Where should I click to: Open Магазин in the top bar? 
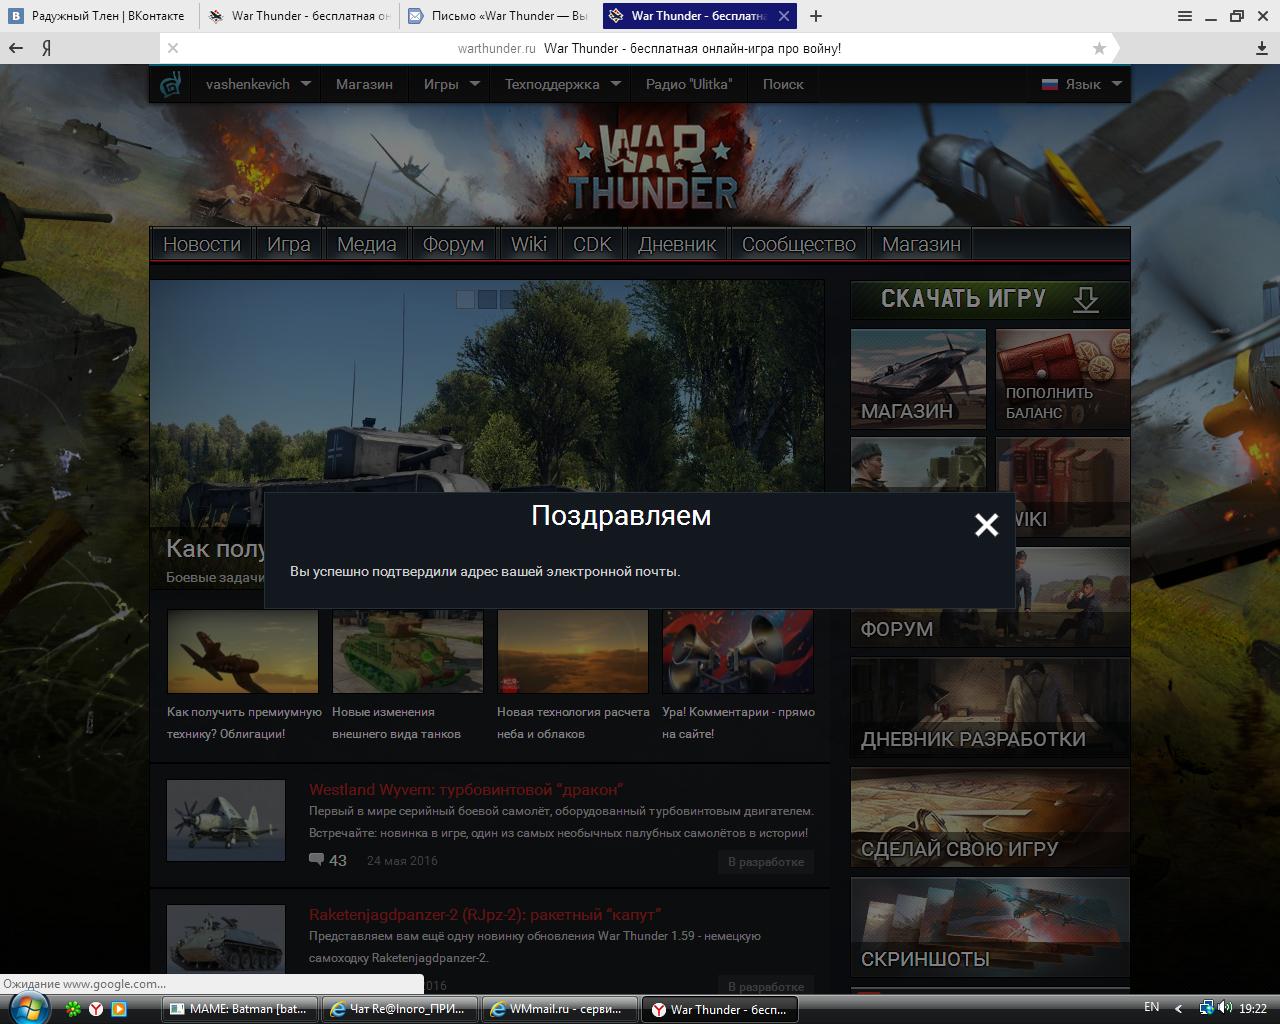pyautogui.click(x=364, y=85)
